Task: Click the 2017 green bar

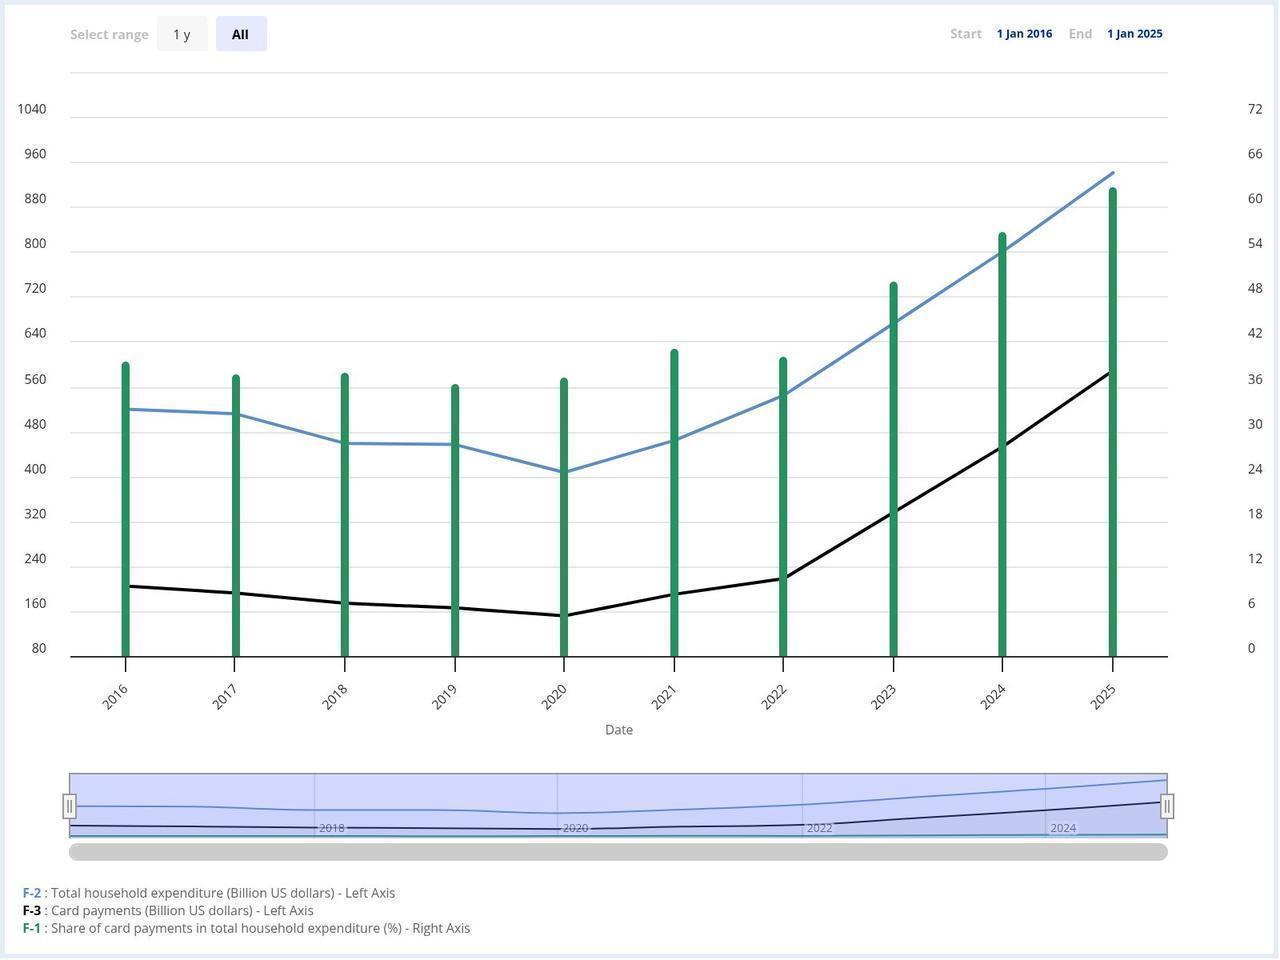Action: [236, 516]
